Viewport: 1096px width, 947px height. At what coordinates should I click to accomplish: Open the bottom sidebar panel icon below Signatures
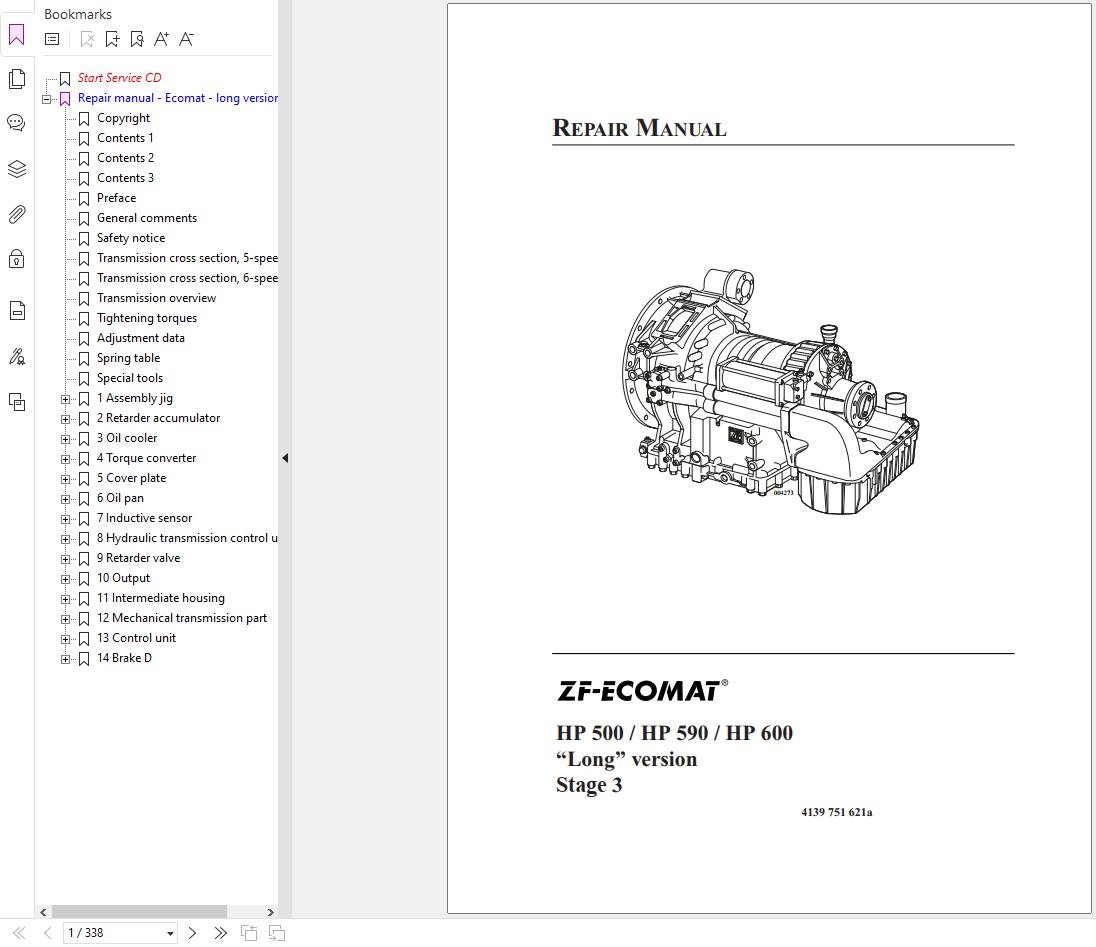pos(17,402)
